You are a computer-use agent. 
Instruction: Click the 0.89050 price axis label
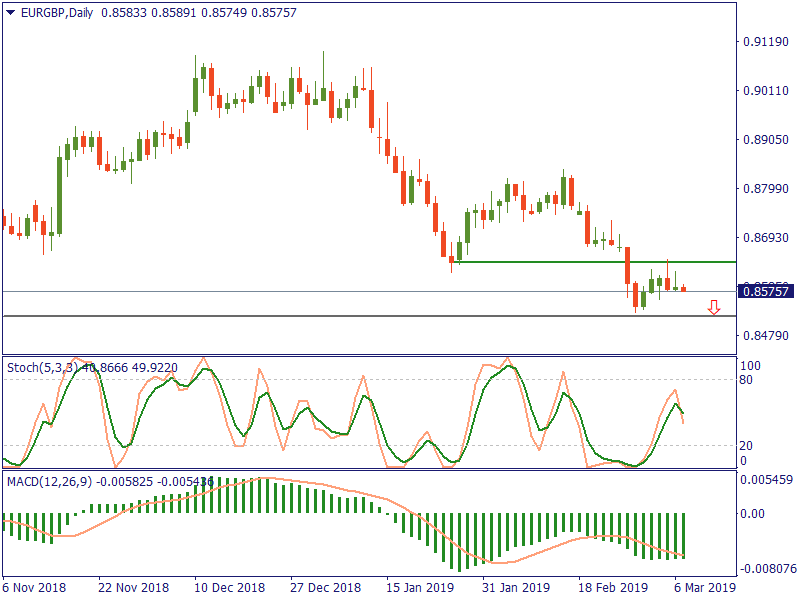point(766,140)
